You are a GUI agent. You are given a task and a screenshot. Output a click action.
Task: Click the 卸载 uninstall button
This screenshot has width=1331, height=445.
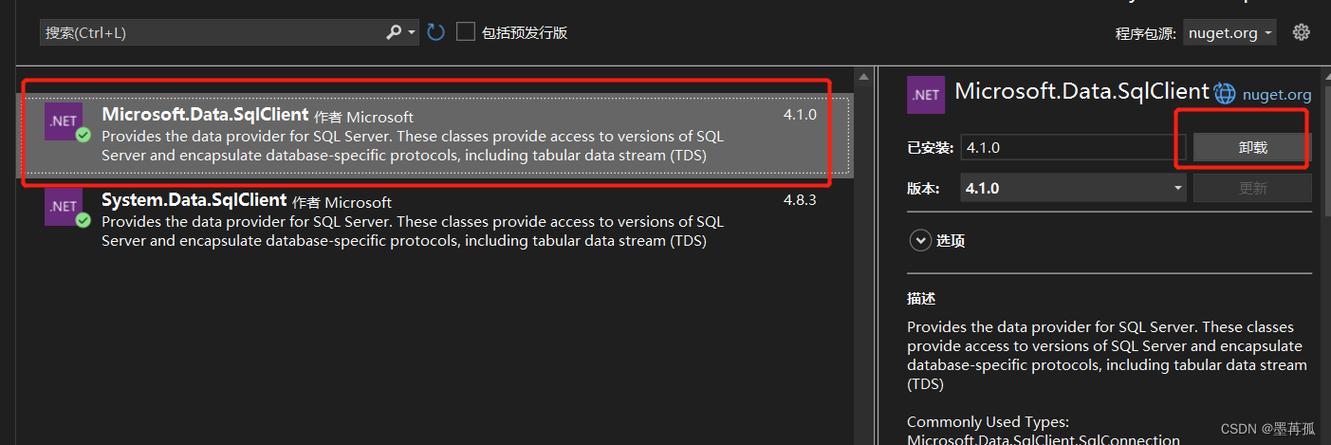click(1252, 147)
